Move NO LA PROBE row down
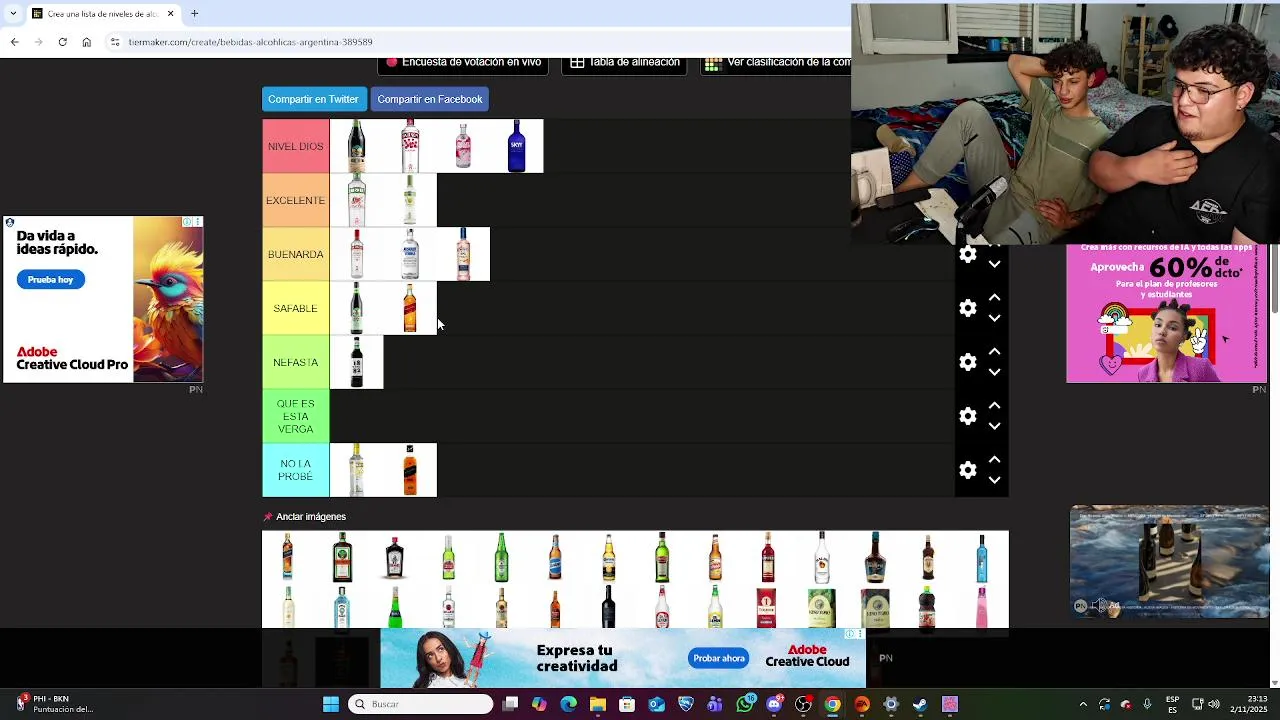The image size is (1280, 720). 994,480
